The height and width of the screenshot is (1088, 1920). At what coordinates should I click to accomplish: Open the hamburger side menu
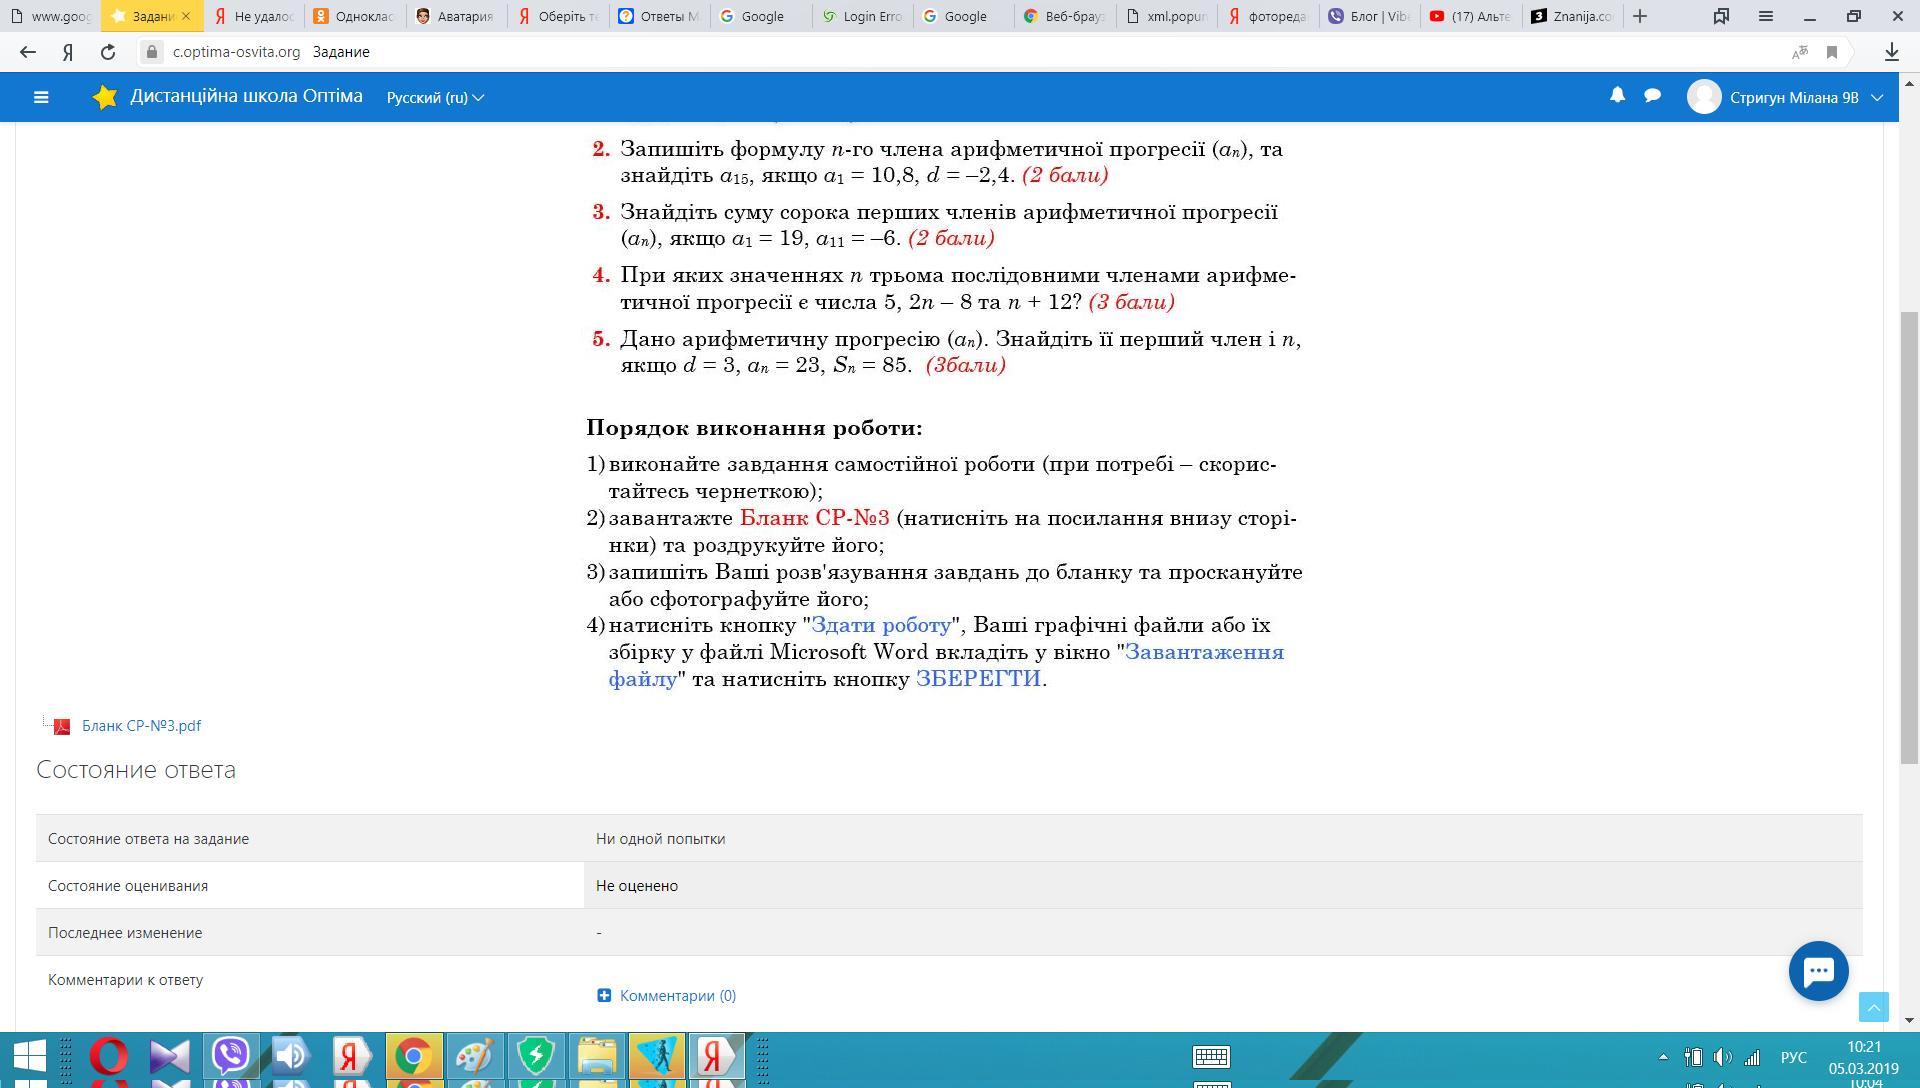[41, 97]
